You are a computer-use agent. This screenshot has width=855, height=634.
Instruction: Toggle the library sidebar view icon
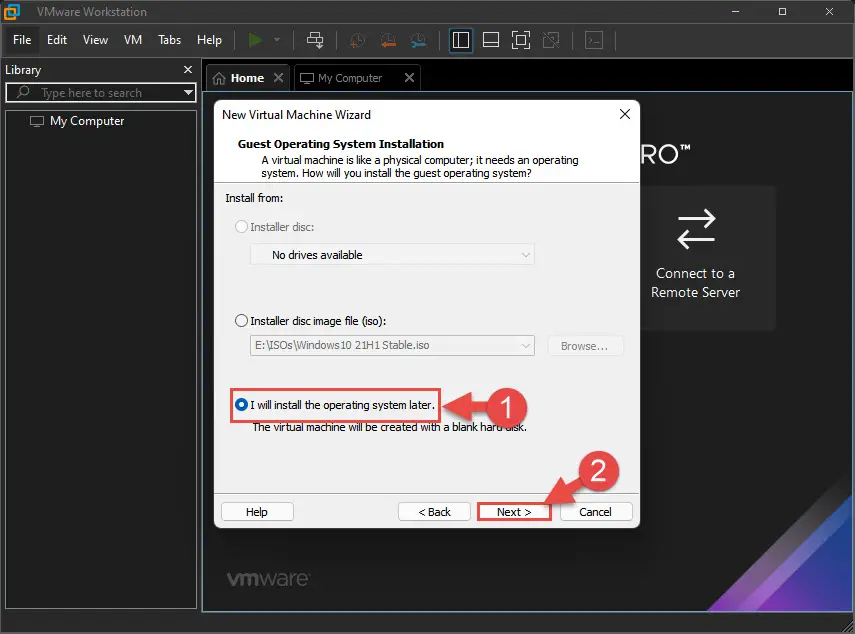point(461,40)
